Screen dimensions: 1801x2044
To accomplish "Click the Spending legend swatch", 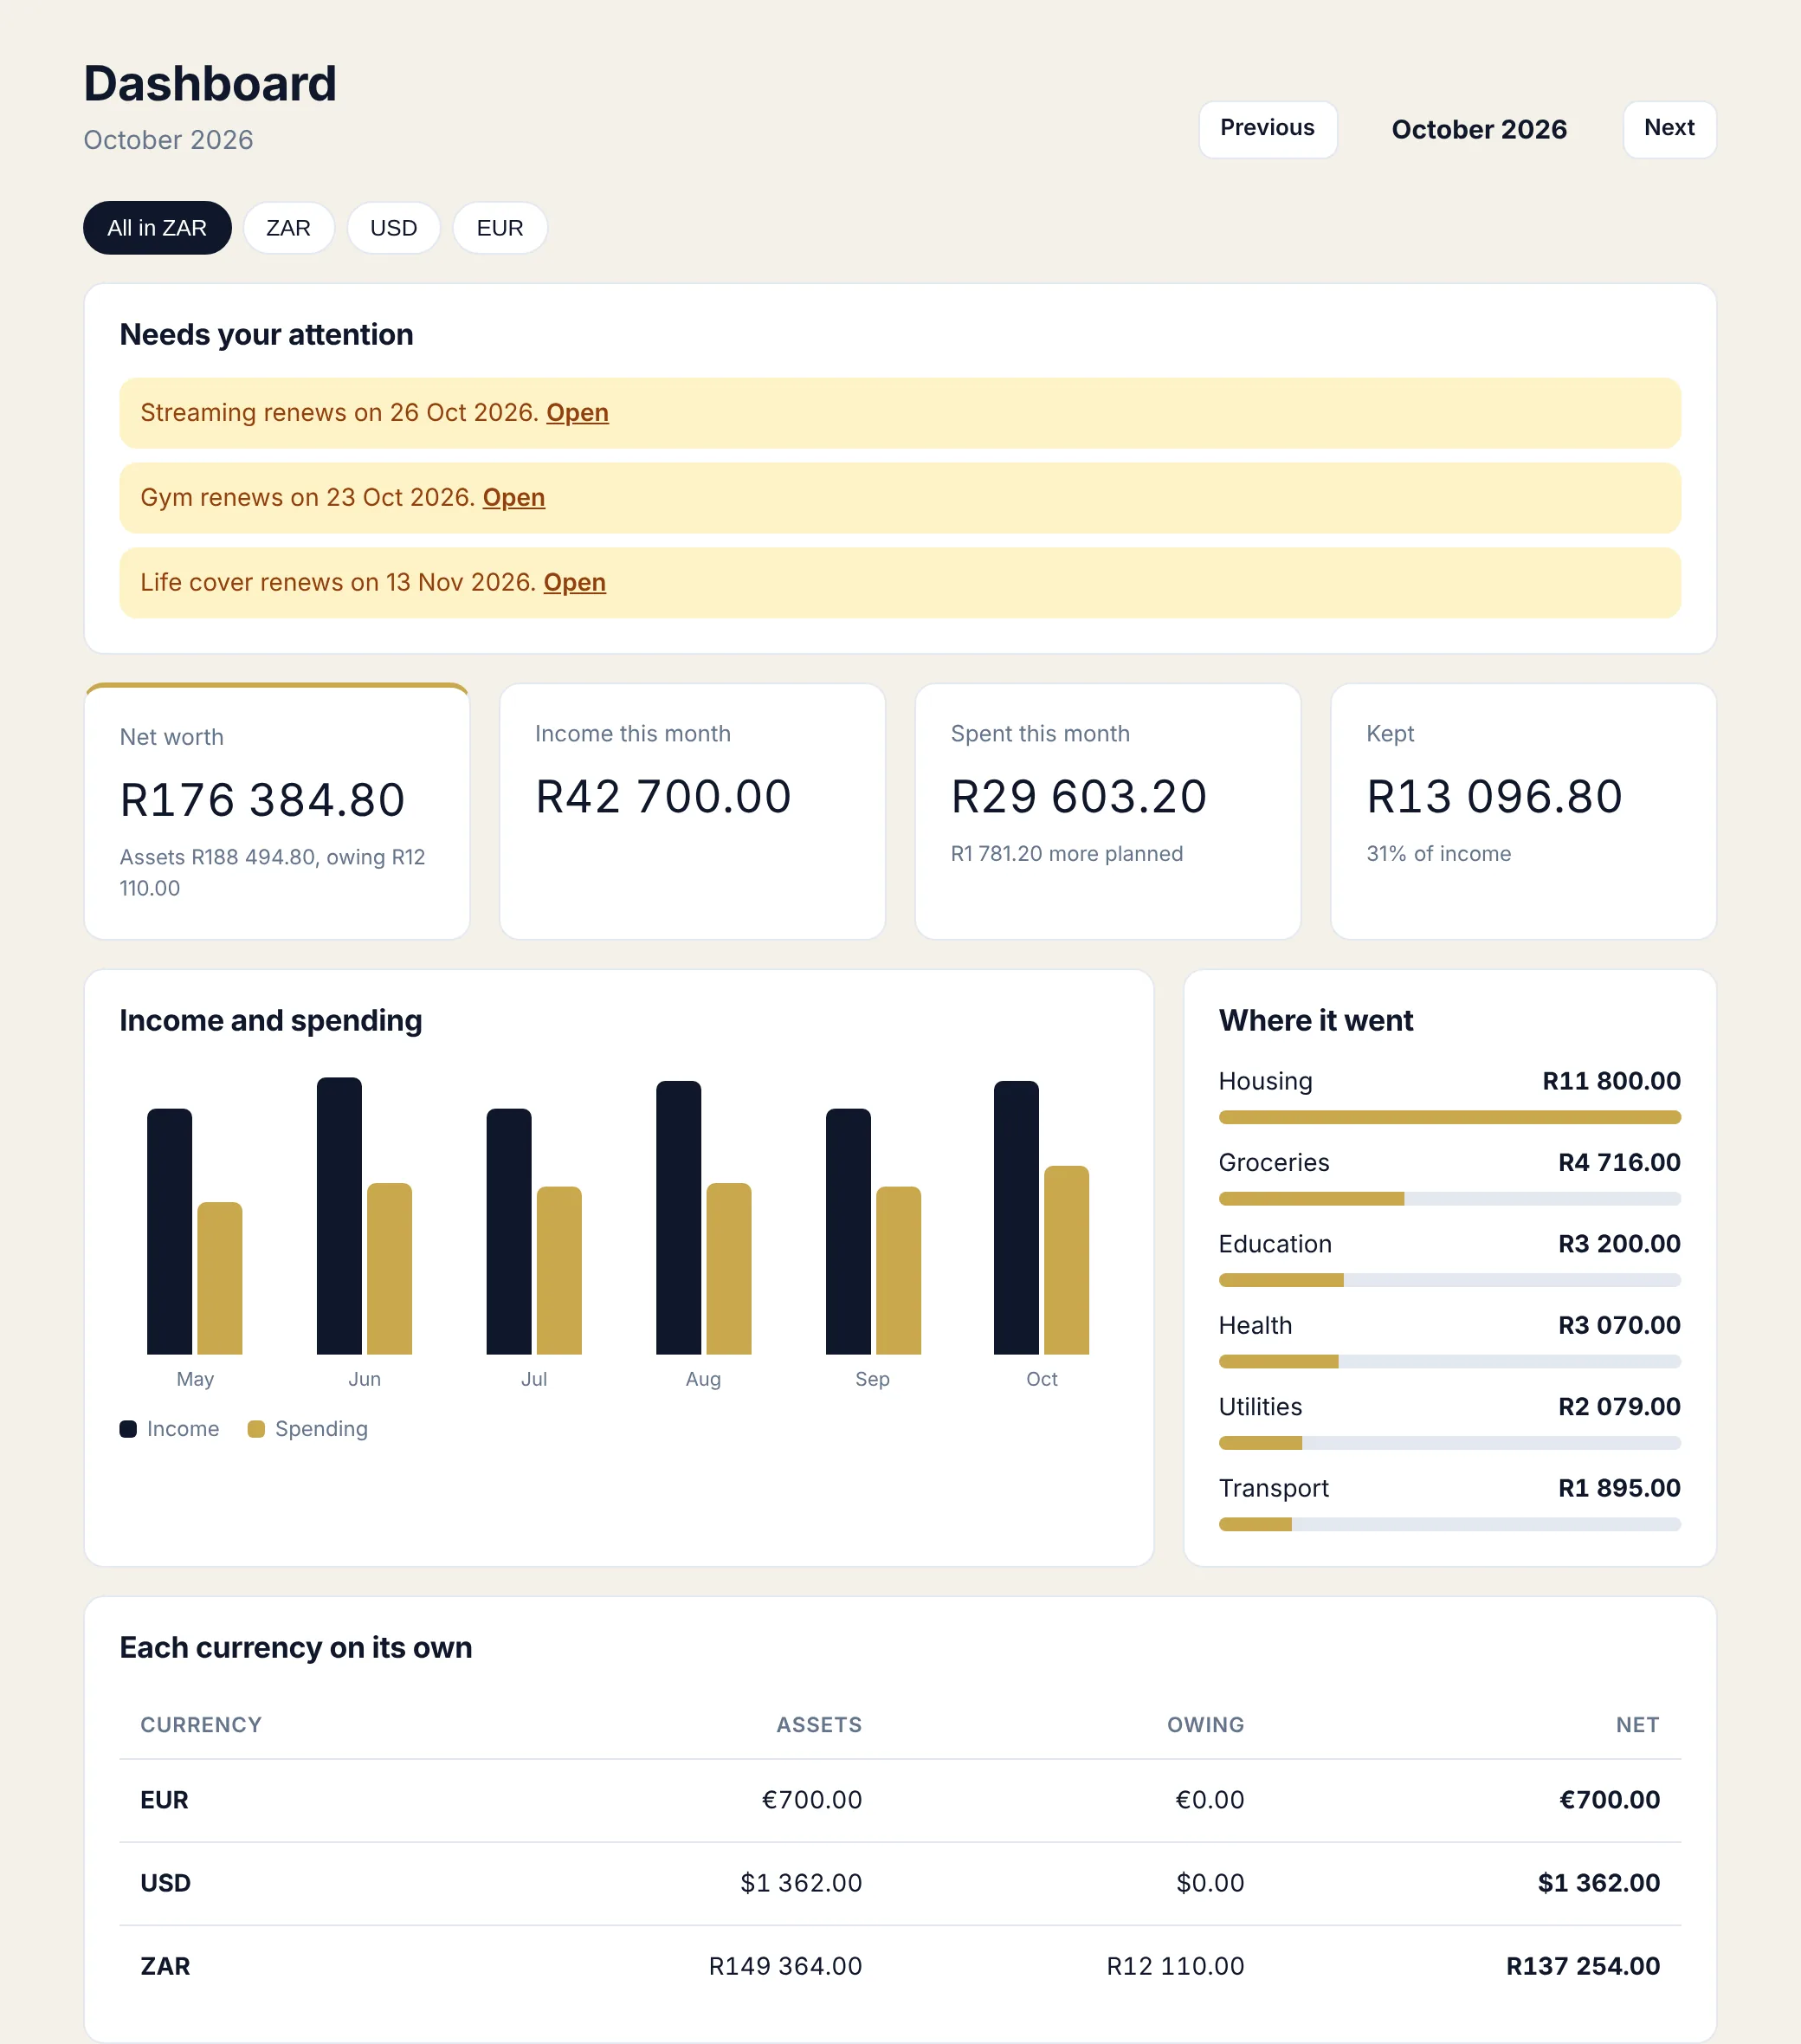I will click(256, 1429).
